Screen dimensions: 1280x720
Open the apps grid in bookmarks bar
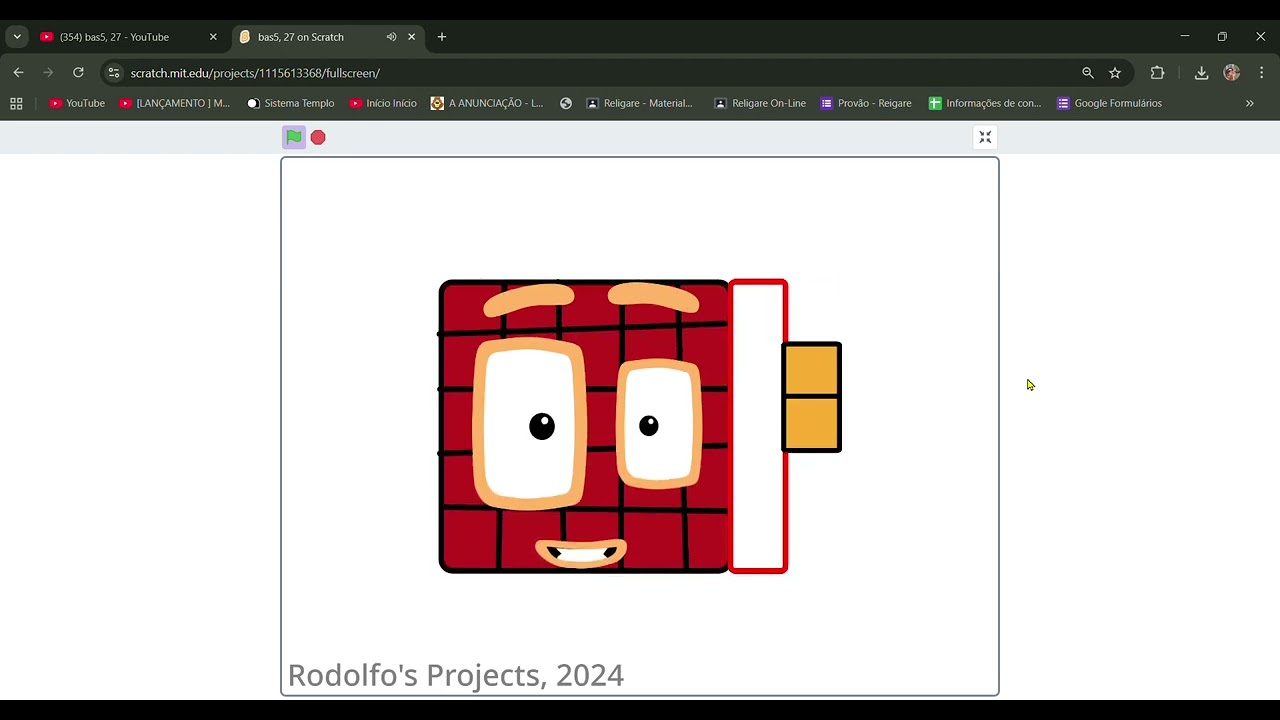(16, 103)
